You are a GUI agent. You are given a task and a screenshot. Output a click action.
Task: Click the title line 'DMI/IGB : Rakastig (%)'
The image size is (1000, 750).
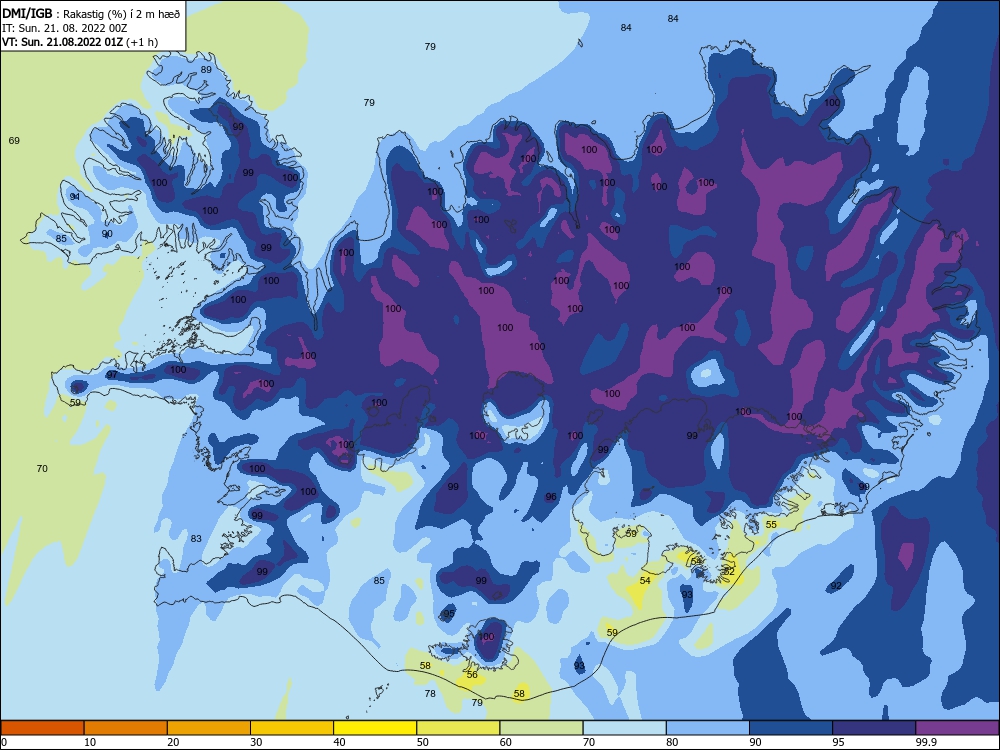pyautogui.click(x=65, y=13)
